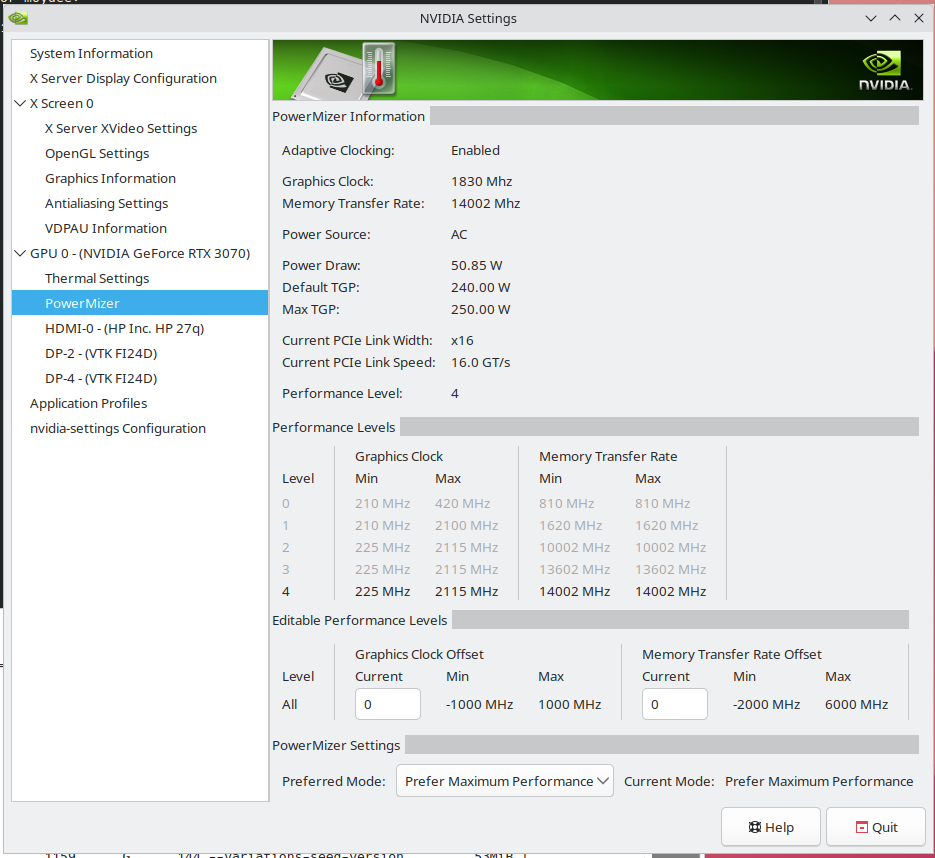This screenshot has width=935, height=858.
Task: Open System Information page
Action: tap(91, 53)
